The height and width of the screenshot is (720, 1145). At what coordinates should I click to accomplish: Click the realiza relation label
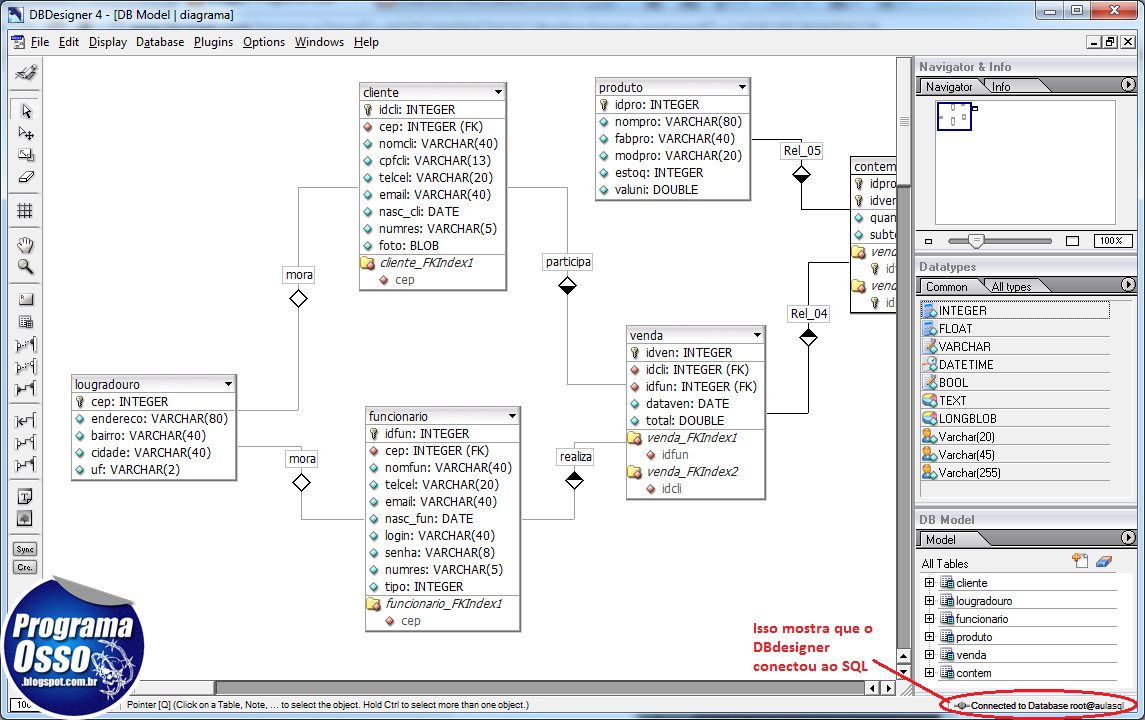(575, 457)
